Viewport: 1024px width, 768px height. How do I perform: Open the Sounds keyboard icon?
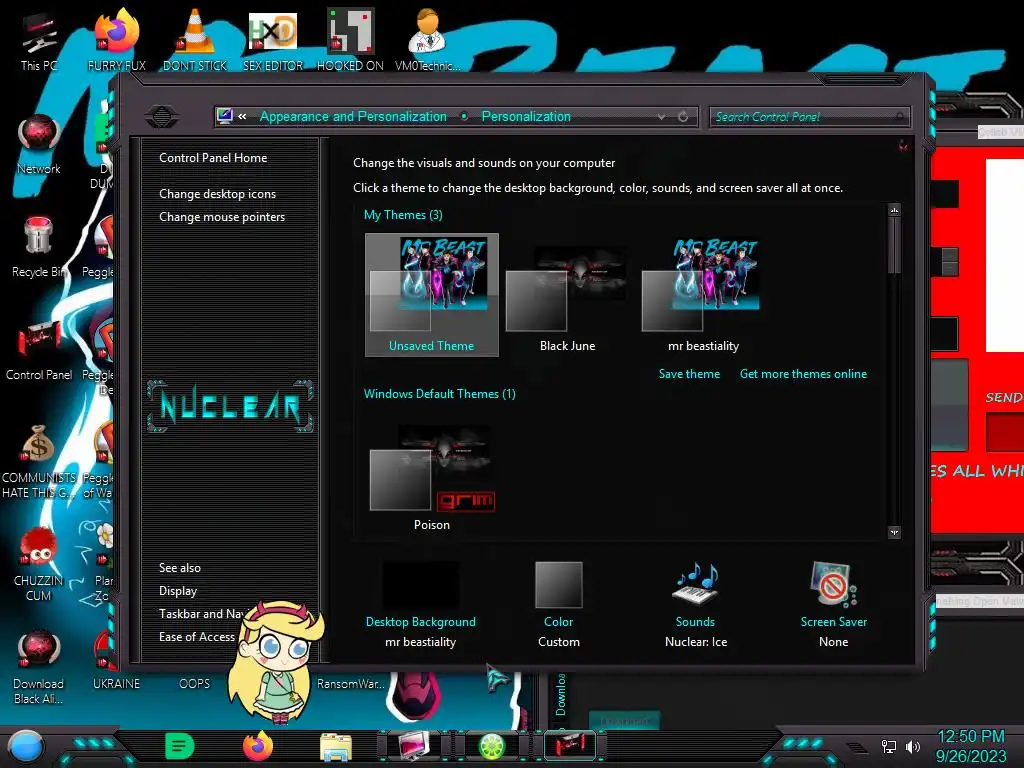pos(696,583)
